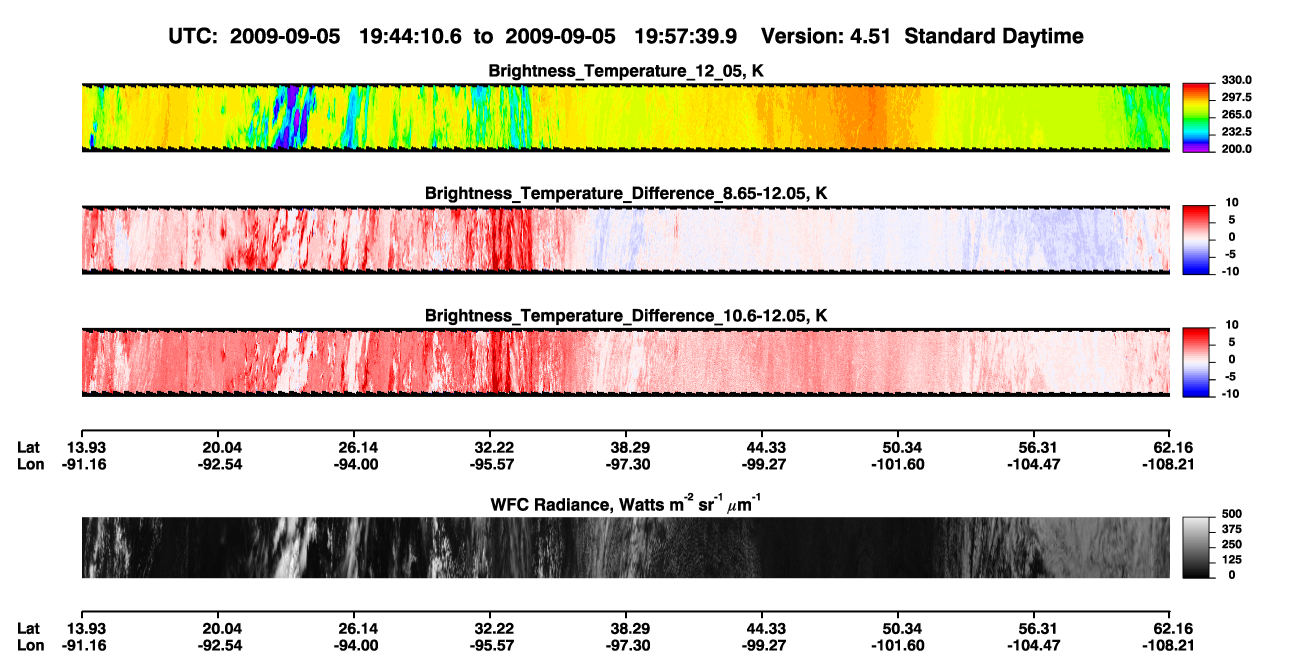Open the 10.6-12.05 difference image strip

[x=625, y=362]
